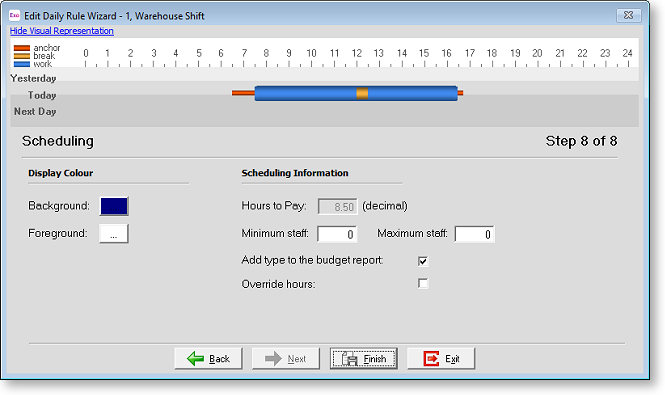Click the Exo app icon in title bar
The height and width of the screenshot is (395, 665).
pos(14,15)
